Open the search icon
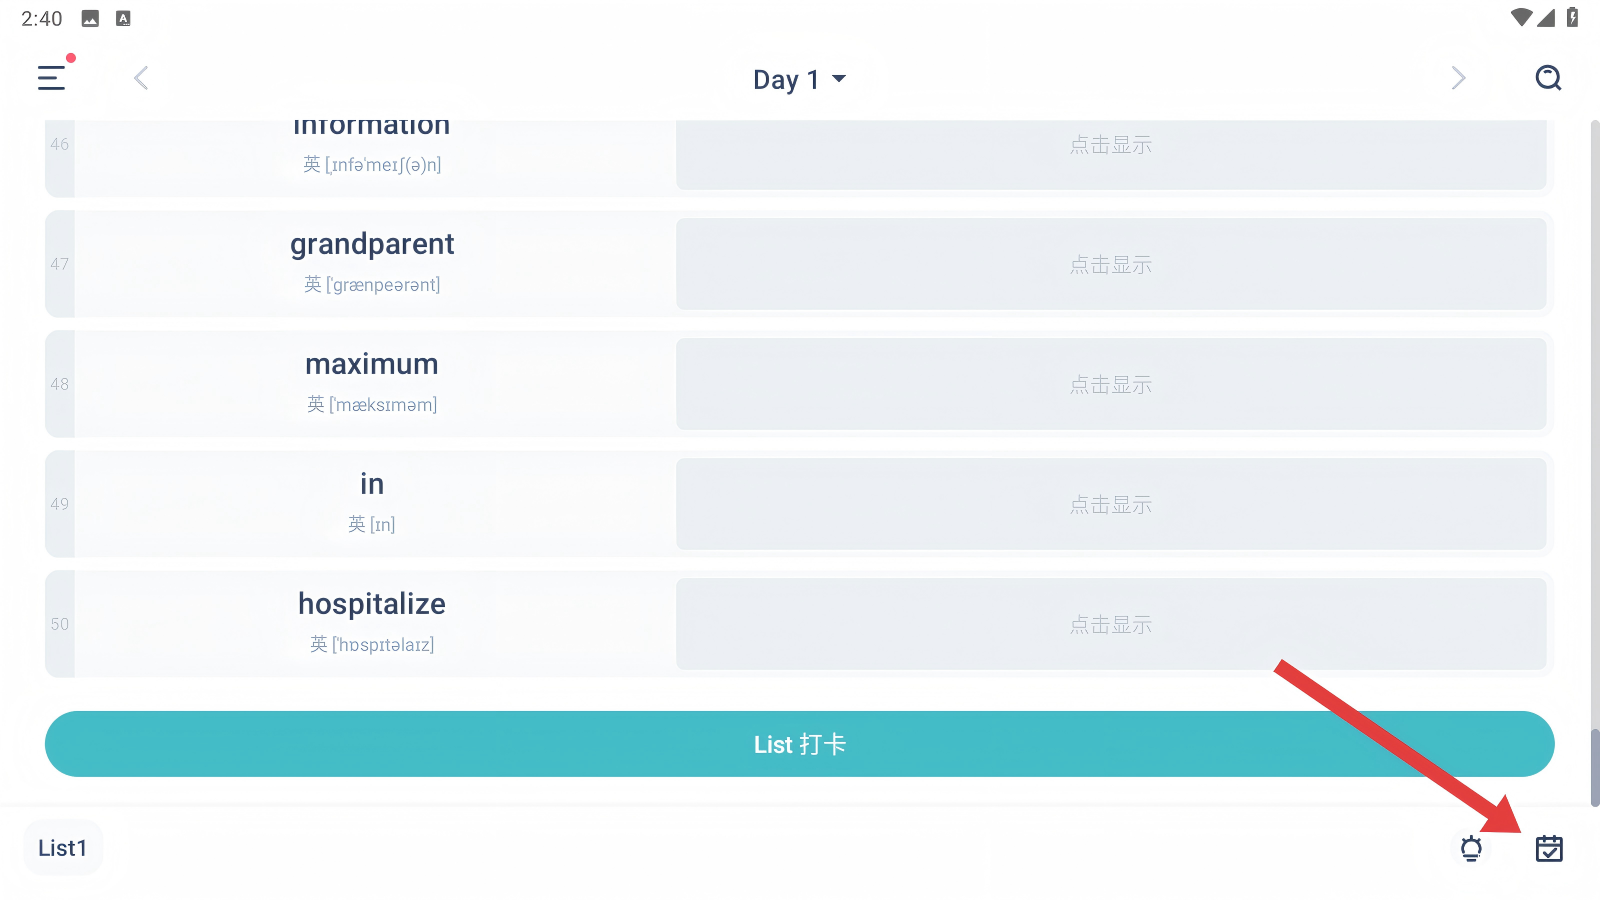Viewport: 1600px width, 900px height. [x=1548, y=78]
